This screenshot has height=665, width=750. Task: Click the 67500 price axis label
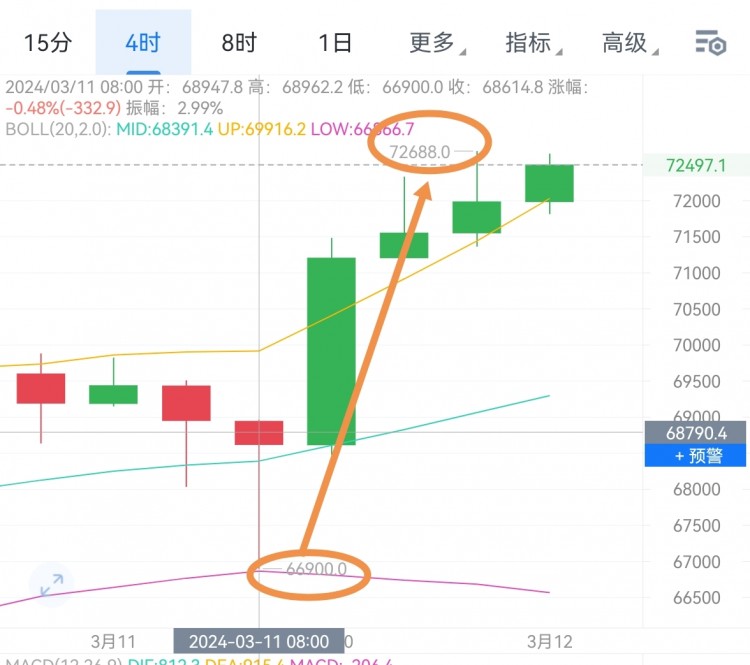696,526
